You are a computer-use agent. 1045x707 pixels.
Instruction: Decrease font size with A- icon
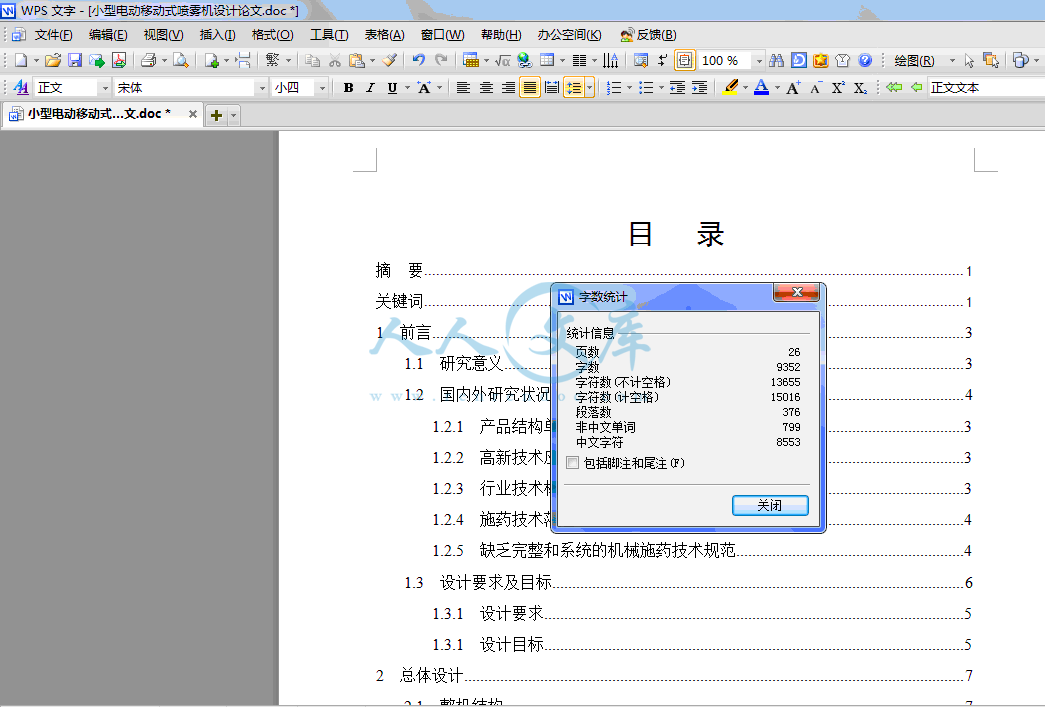pyautogui.click(x=816, y=87)
